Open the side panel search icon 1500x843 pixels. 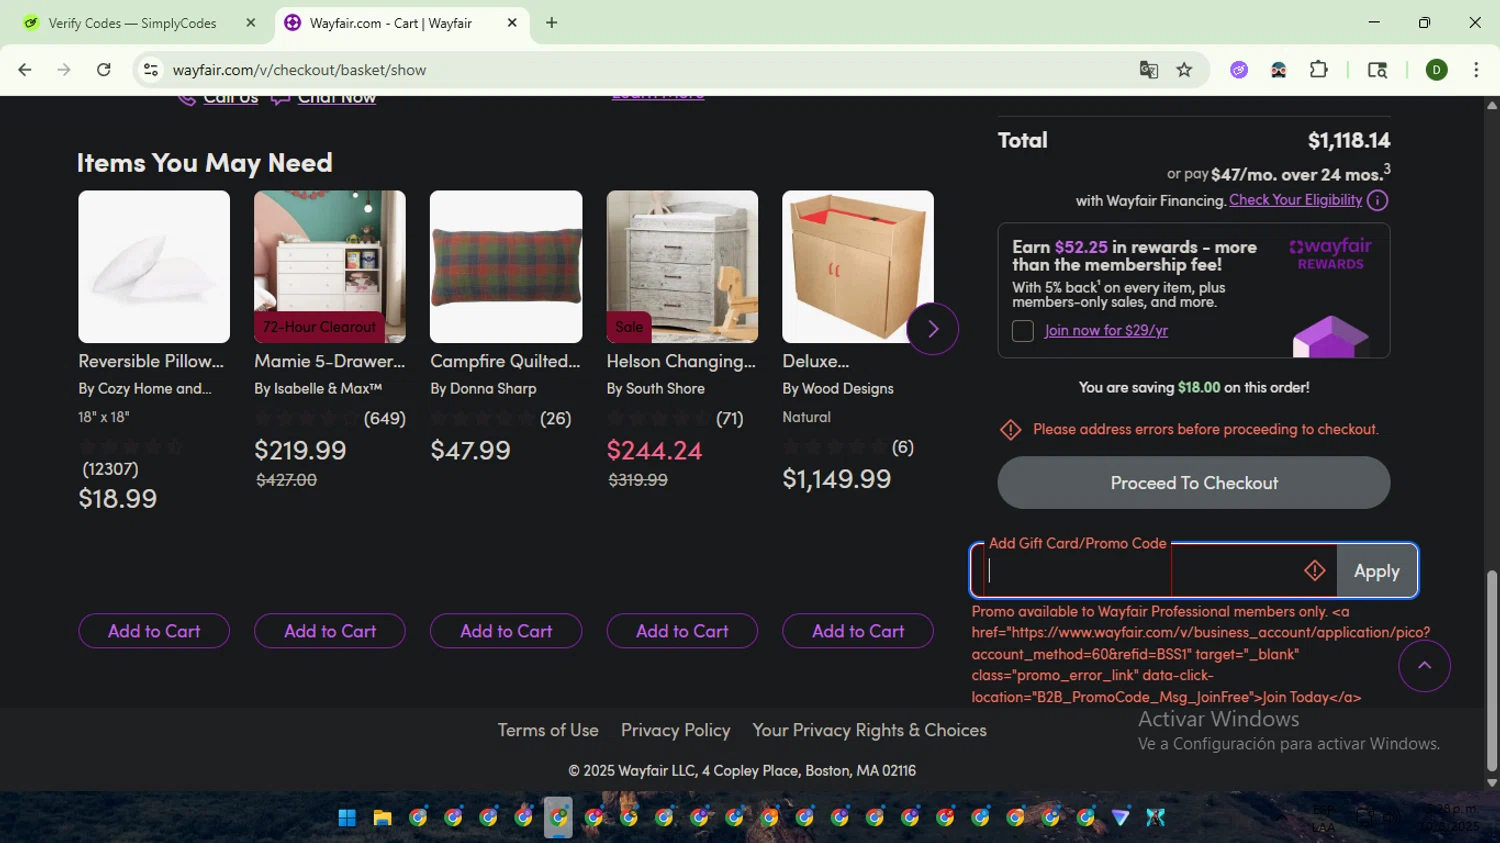[x=1377, y=70]
